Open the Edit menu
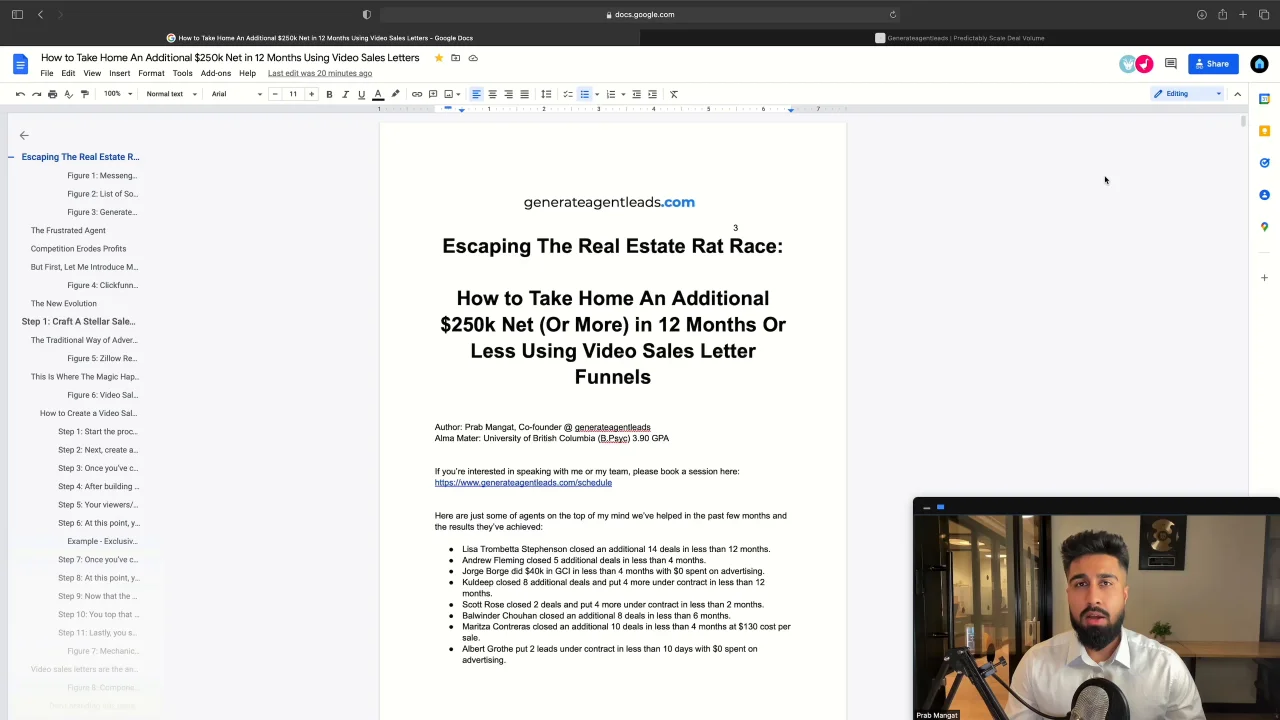This screenshot has height=720, width=1280. click(x=68, y=73)
